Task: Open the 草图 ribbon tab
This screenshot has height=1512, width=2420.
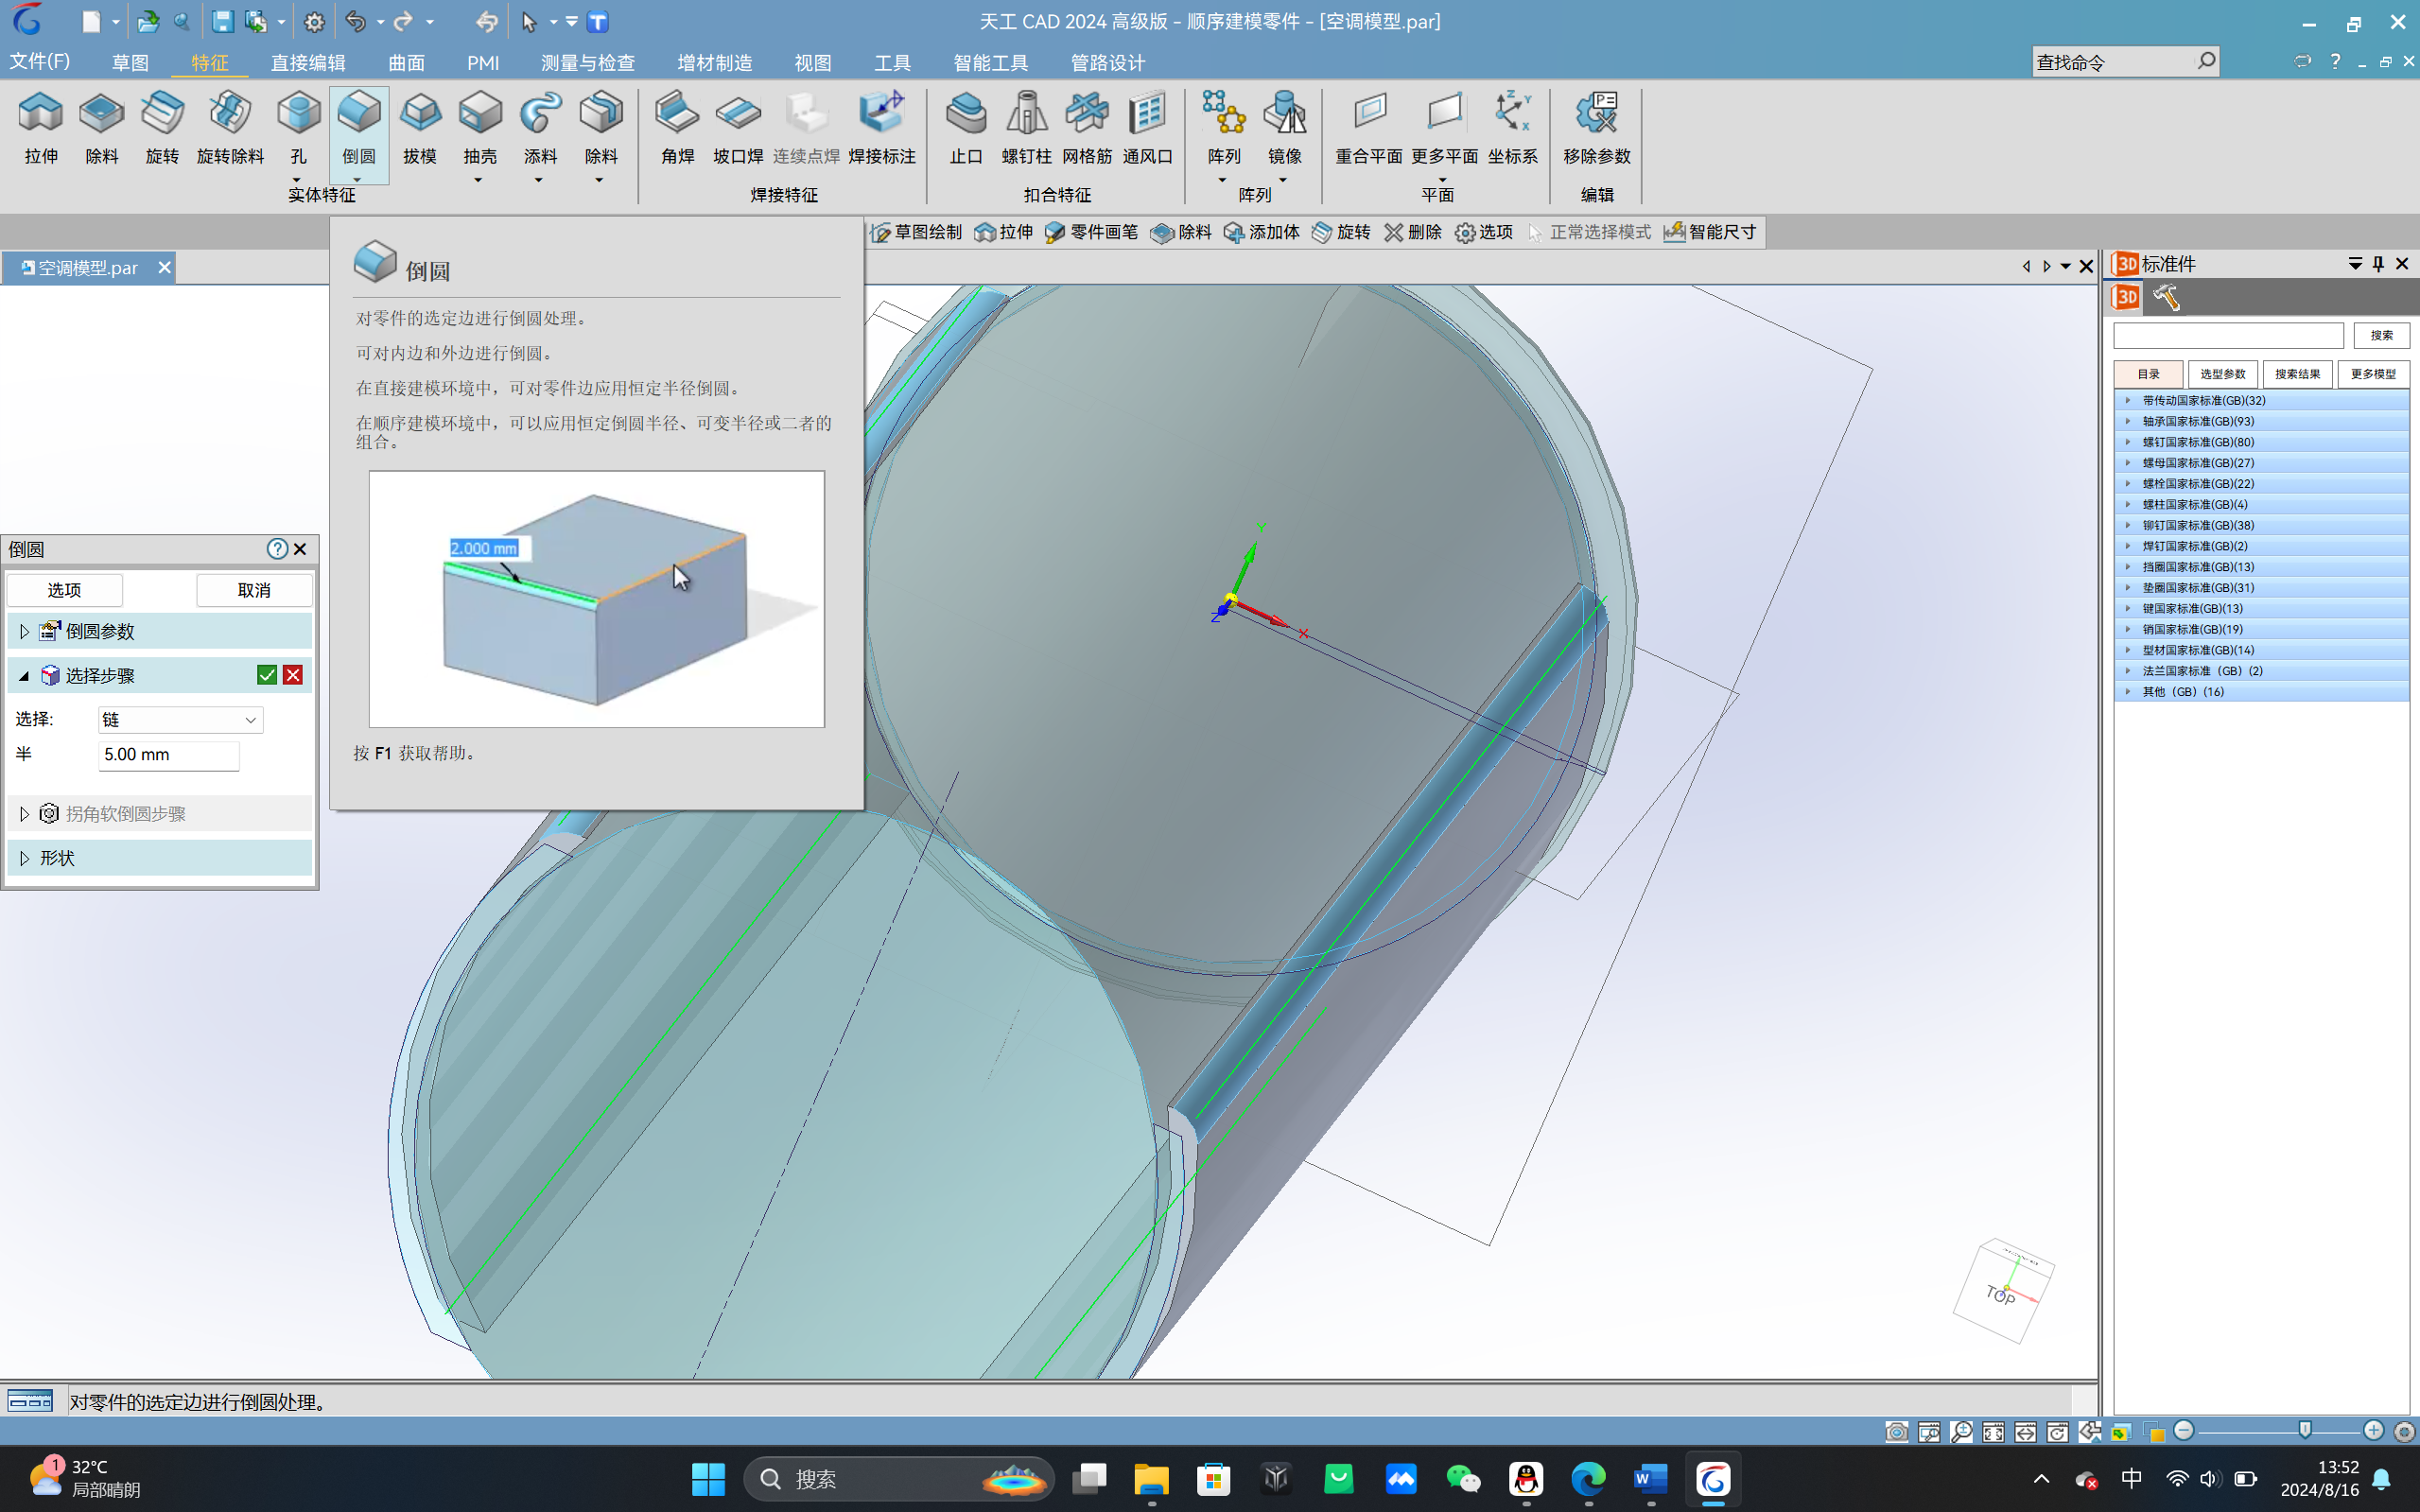Action: [x=130, y=62]
